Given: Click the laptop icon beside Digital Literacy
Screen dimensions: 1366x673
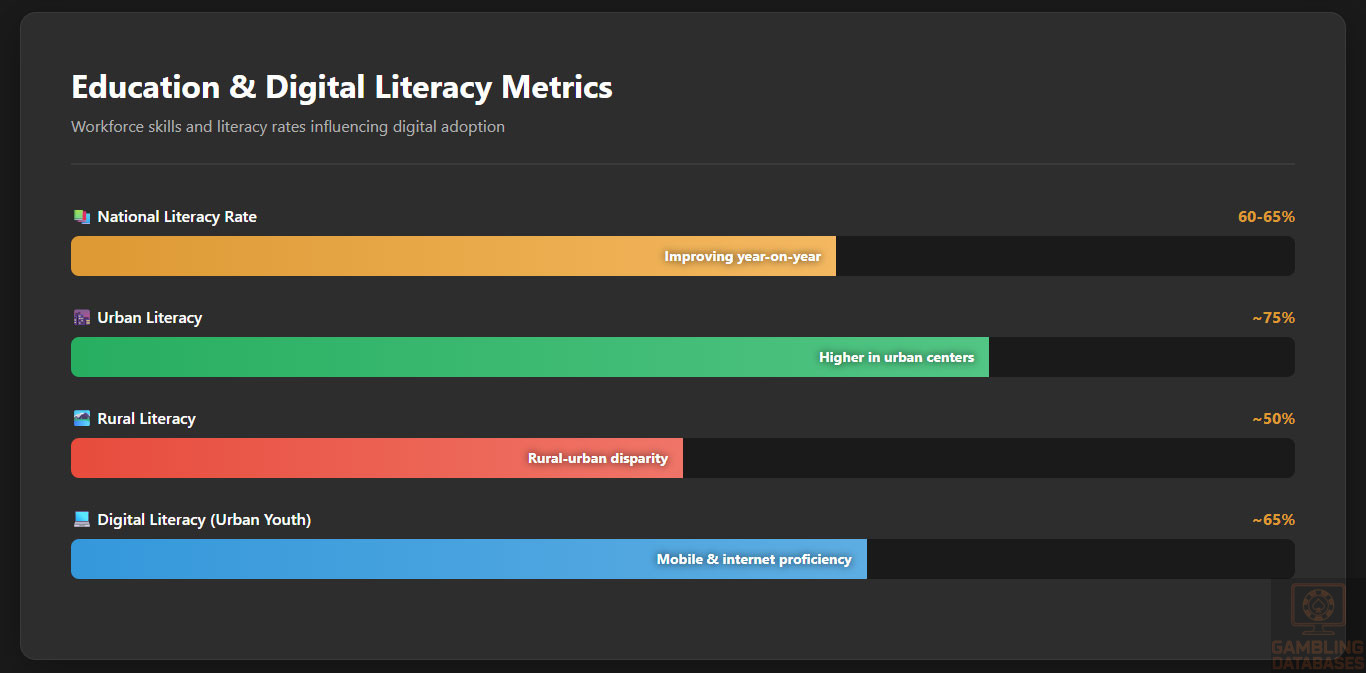Looking at the screenshot, I should coord(81,520).
